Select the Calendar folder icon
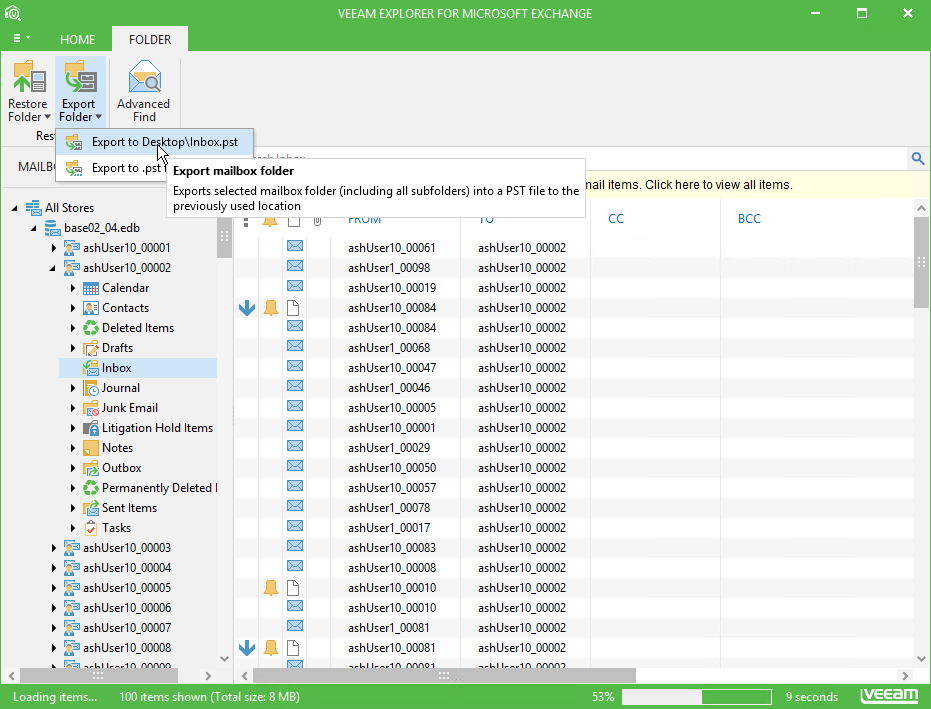The image size is (931, 709). [x=90, y=288]
